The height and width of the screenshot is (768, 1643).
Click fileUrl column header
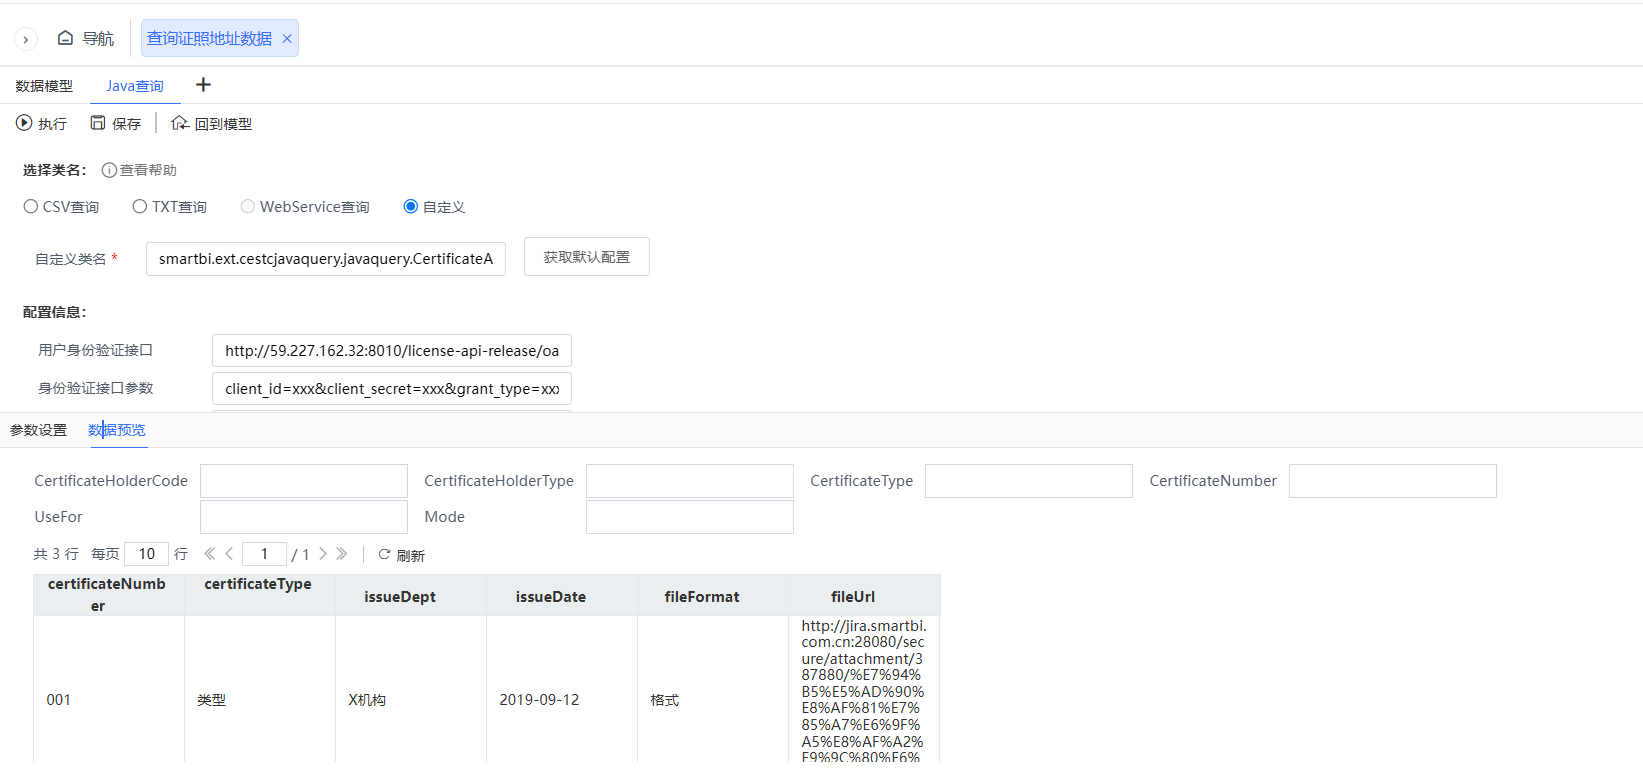(864, 595)
